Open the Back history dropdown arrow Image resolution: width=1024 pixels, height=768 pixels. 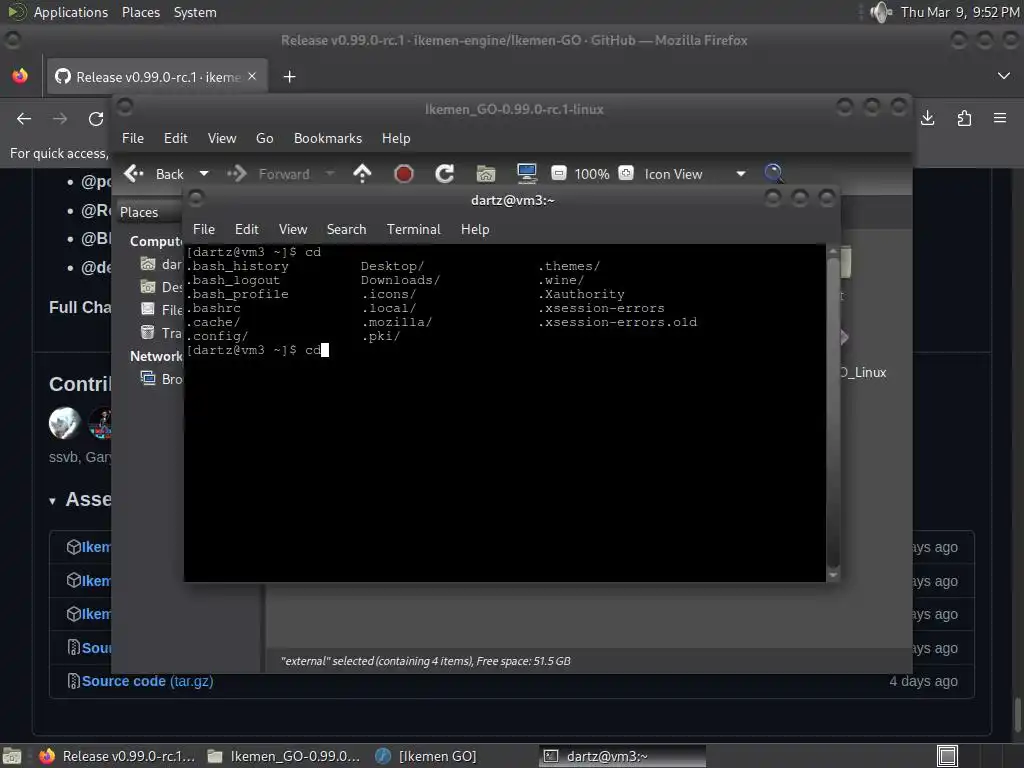coord(204,174)
